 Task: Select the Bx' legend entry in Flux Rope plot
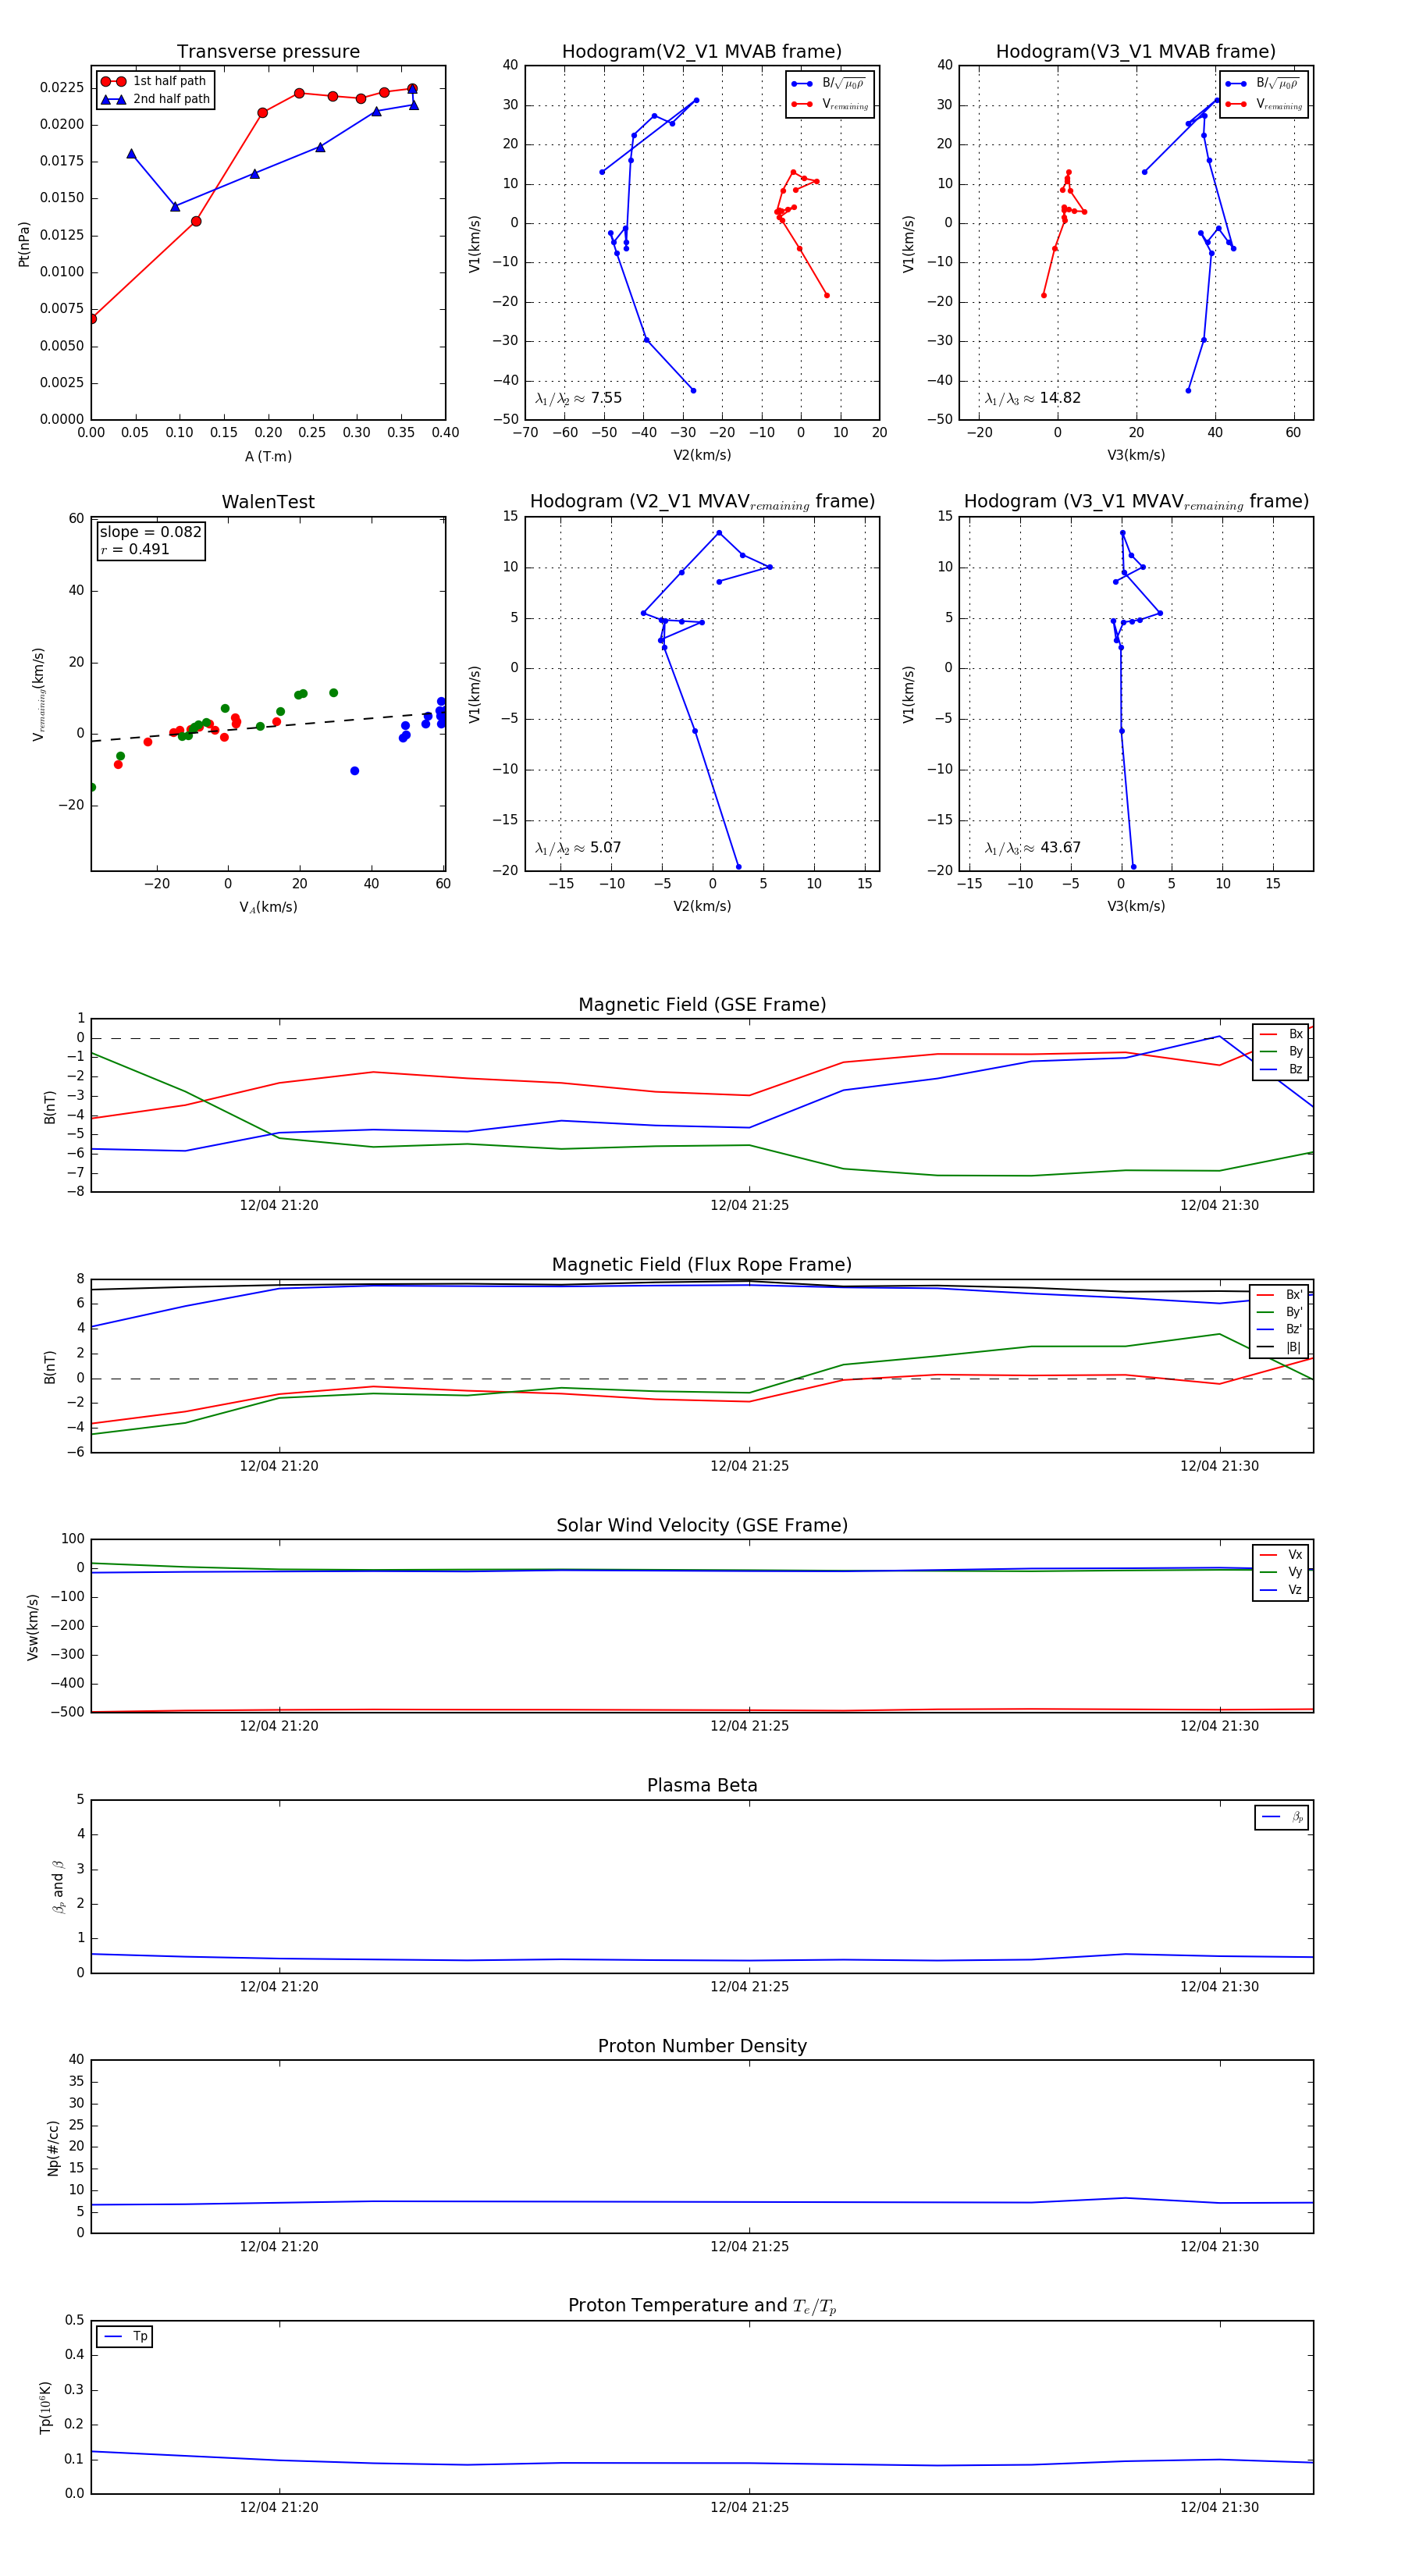(x=1279, y=1294)
